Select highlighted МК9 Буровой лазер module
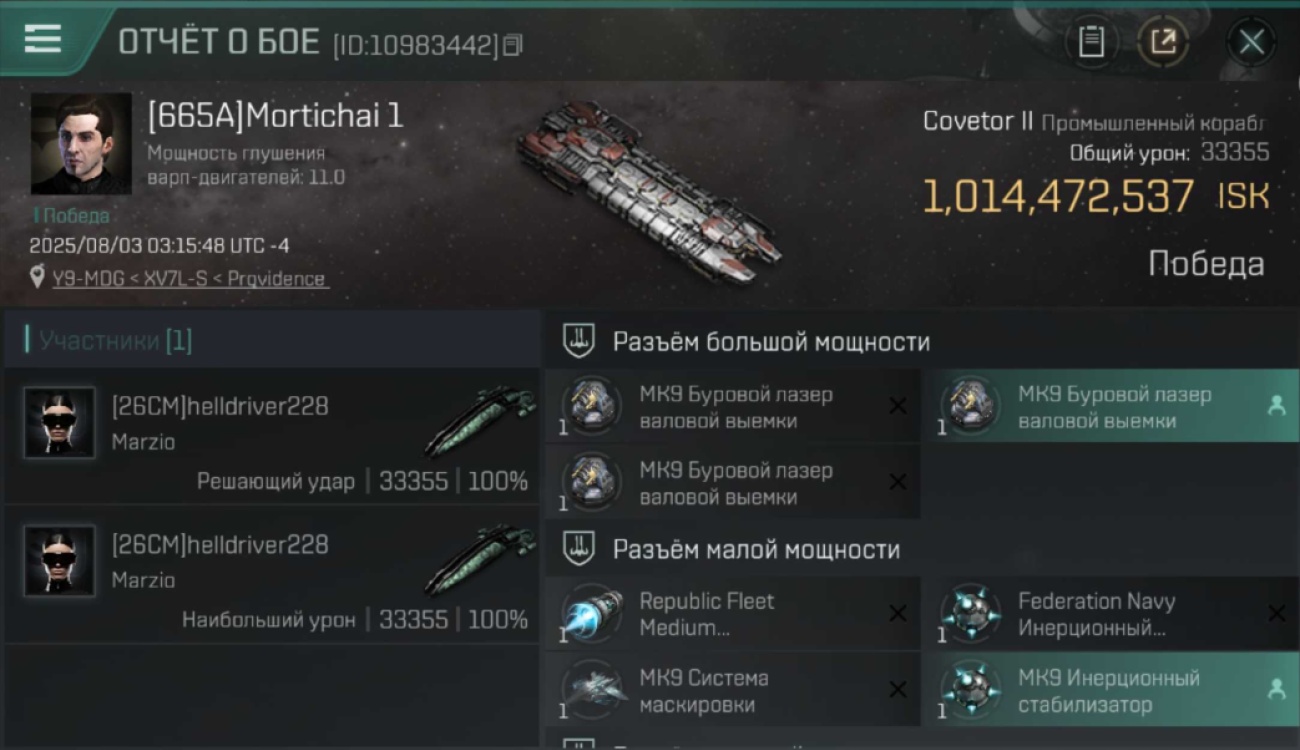Image resolution: width=1300 pixels, height=750 pixels. tap(1110, 407)
